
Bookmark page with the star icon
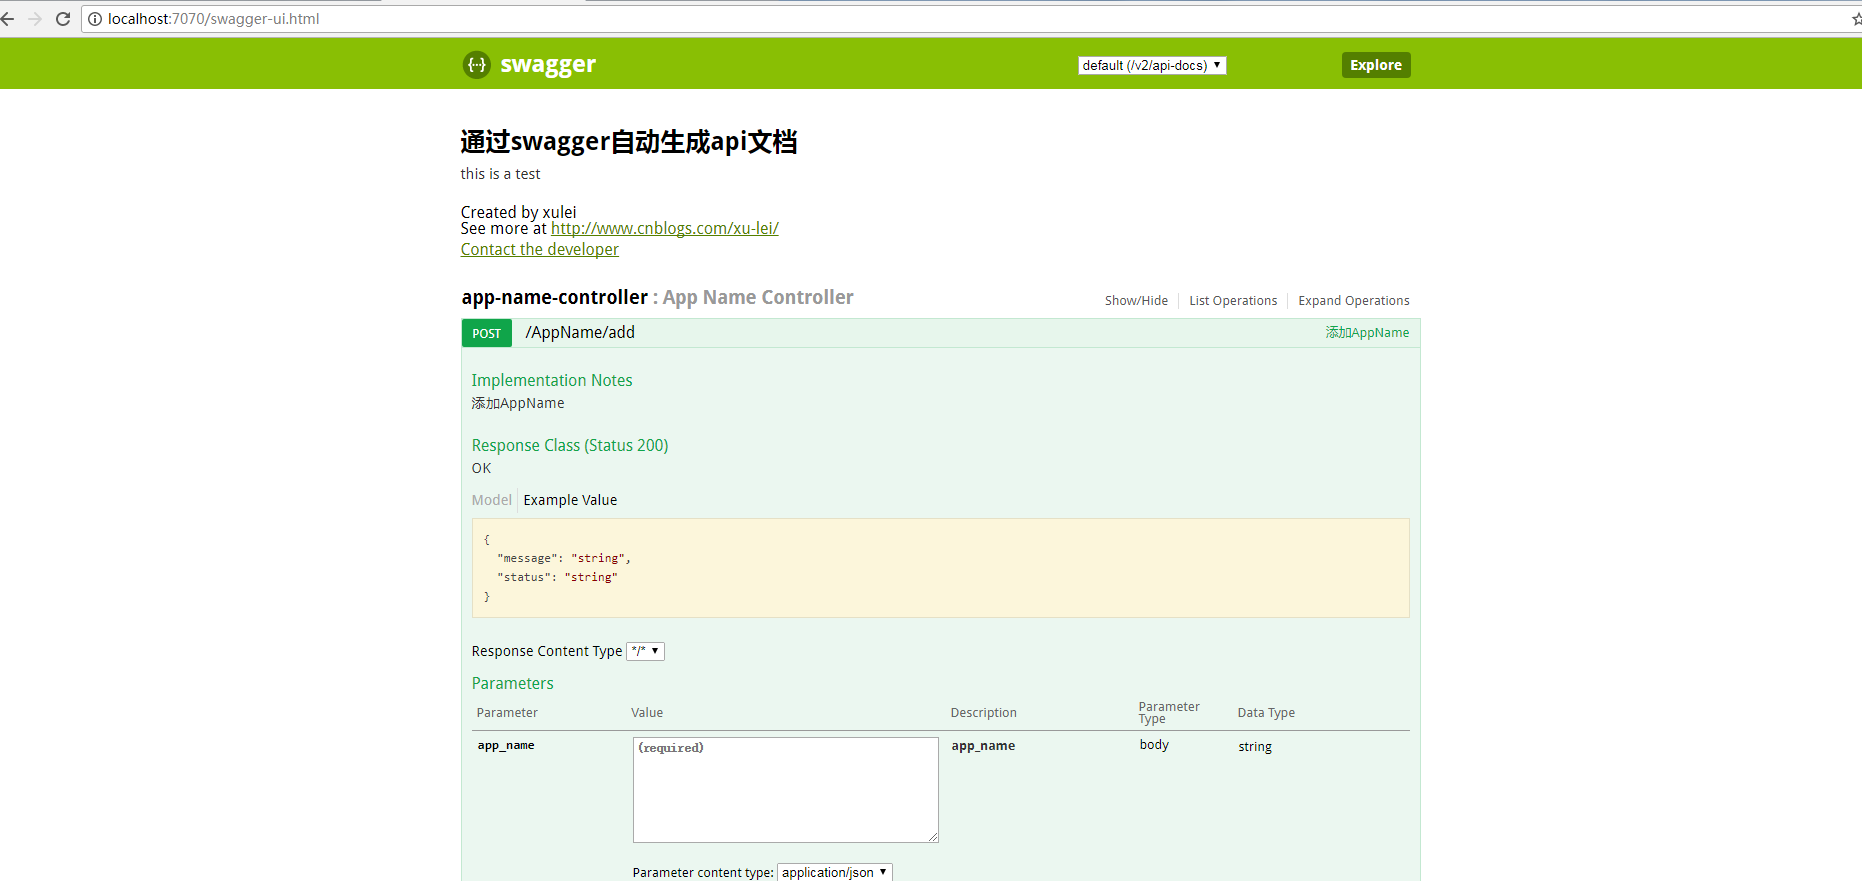click(x=1856, y=19)
